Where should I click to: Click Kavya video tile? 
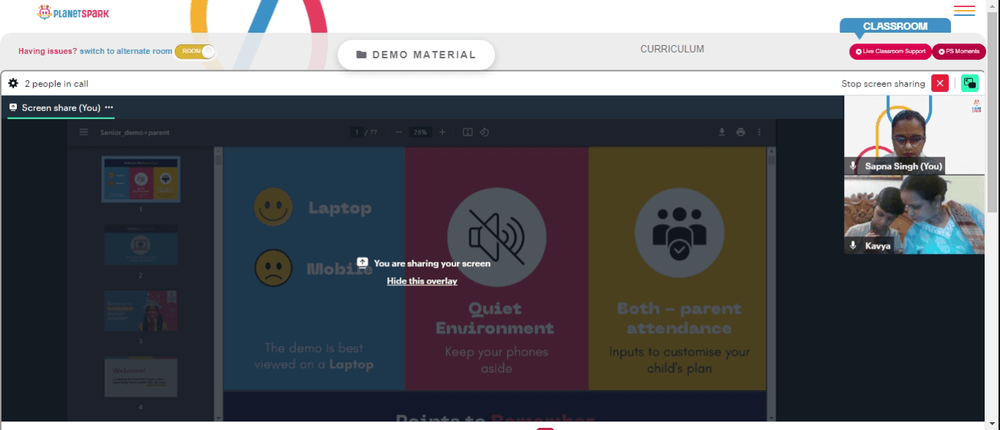(914, 215)
